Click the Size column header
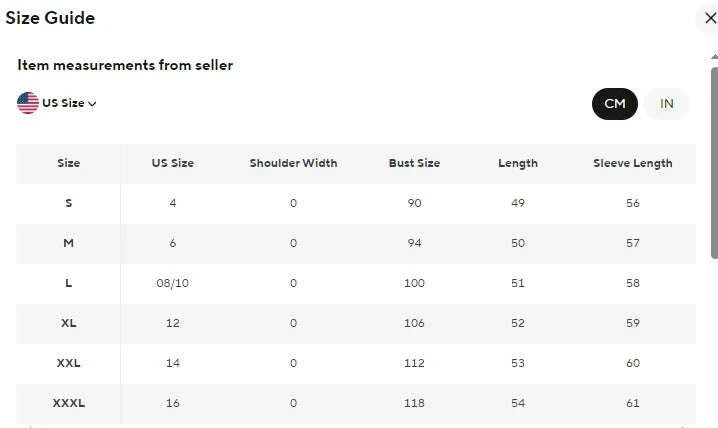 tap(69, 163)
